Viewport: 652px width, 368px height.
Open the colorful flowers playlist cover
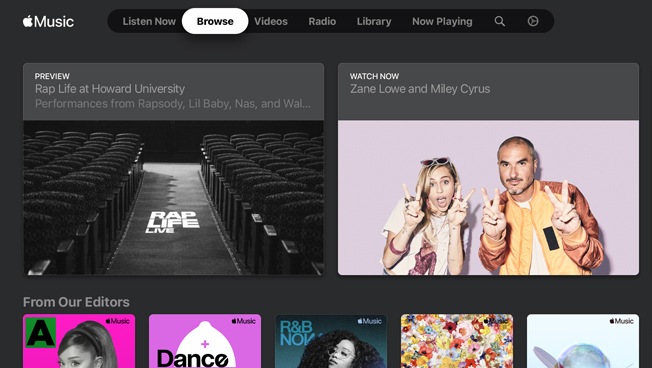pos(457,341)
